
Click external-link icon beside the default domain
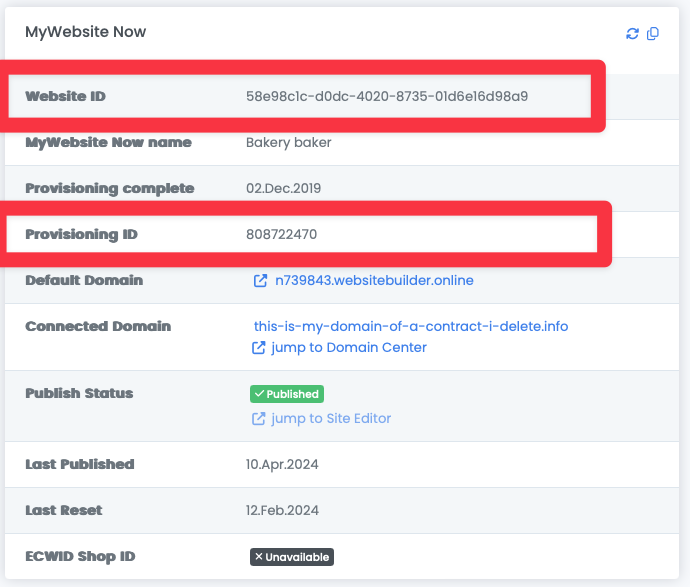pos(261,281)
